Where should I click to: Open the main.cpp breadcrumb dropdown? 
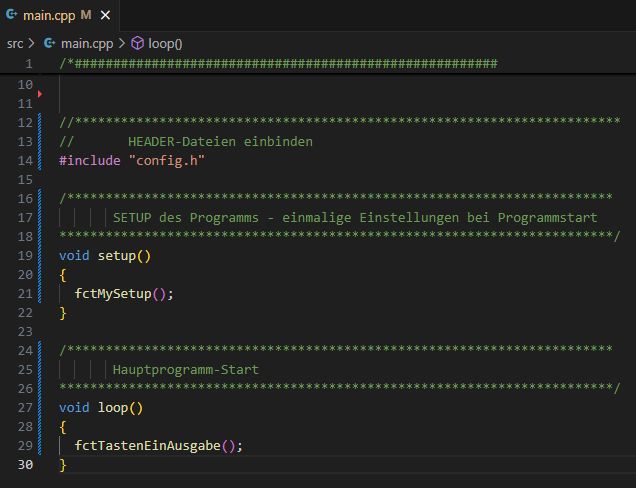[x=86, y=43]
